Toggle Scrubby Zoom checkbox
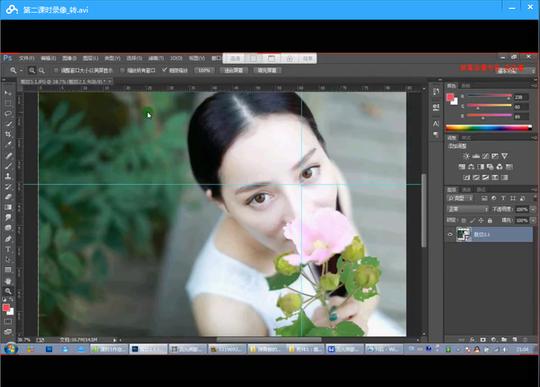The width and height of the screenshot is (540, 387). point(164,70)
